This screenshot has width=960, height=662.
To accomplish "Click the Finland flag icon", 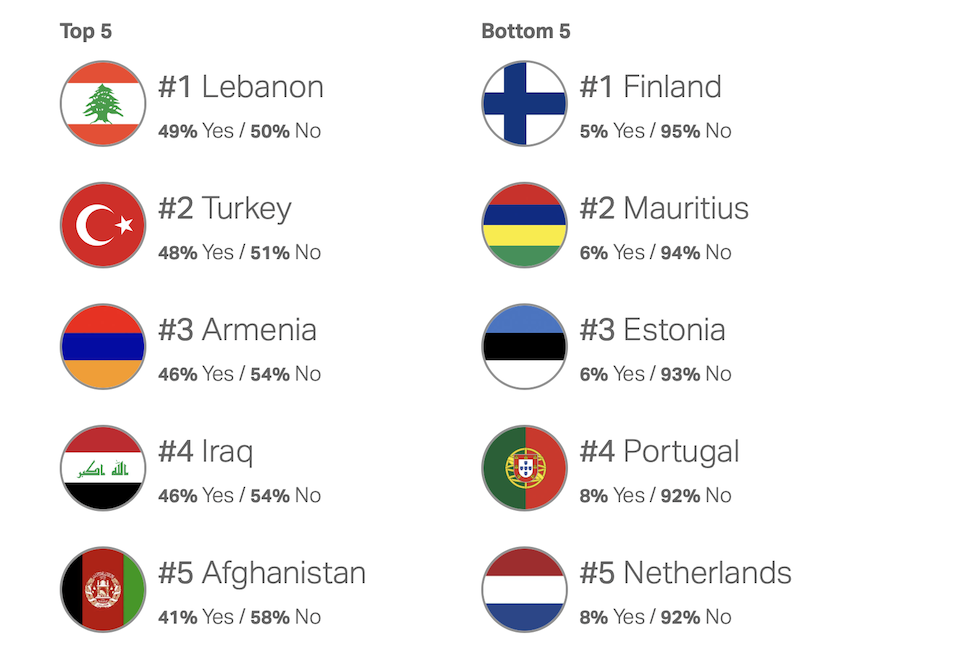I will (524, 103).
